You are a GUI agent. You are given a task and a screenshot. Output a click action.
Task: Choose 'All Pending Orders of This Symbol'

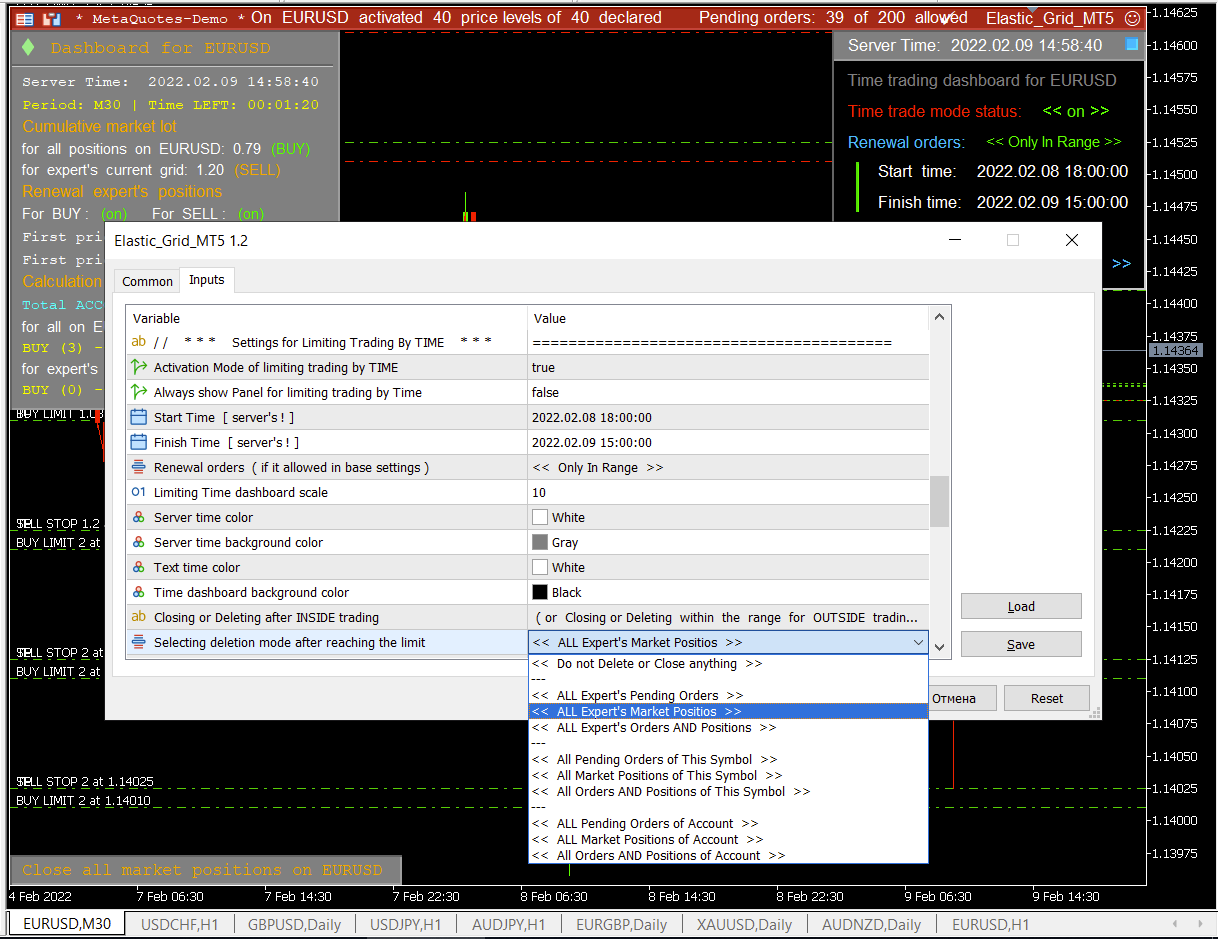[728, 760]
